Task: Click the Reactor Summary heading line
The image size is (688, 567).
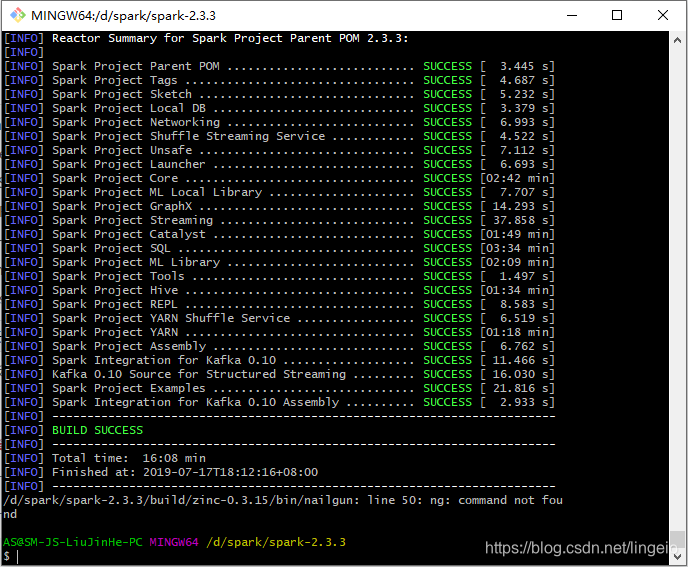Action: click(x=206, y=39)
